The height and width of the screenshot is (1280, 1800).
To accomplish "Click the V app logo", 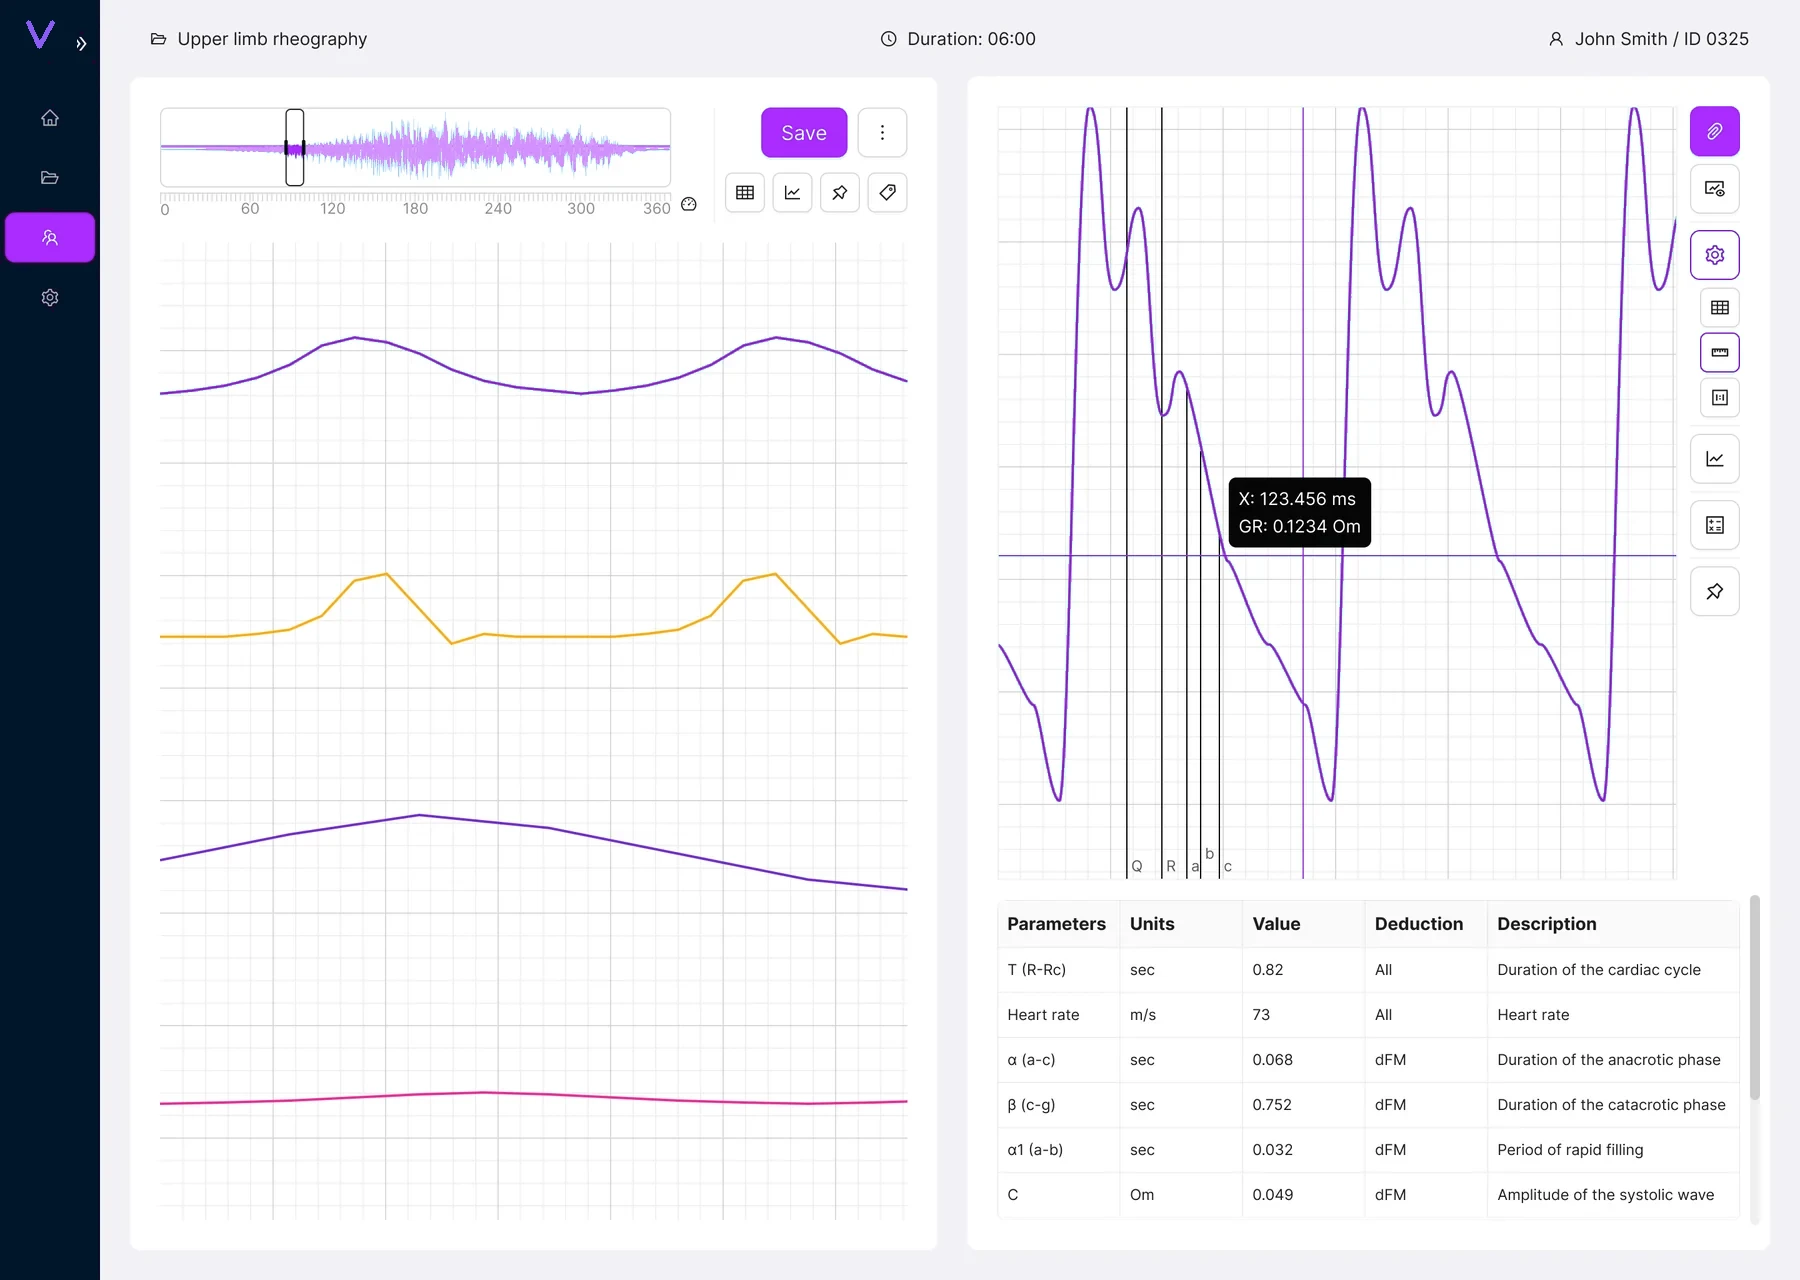I will [x=40, y=35].
